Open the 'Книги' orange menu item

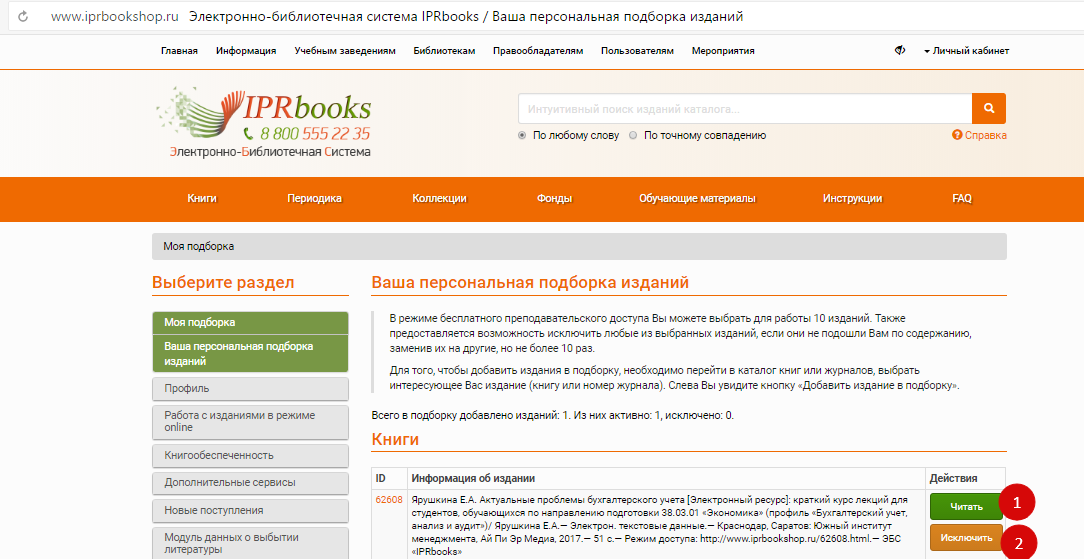click(x=202, y=199)
